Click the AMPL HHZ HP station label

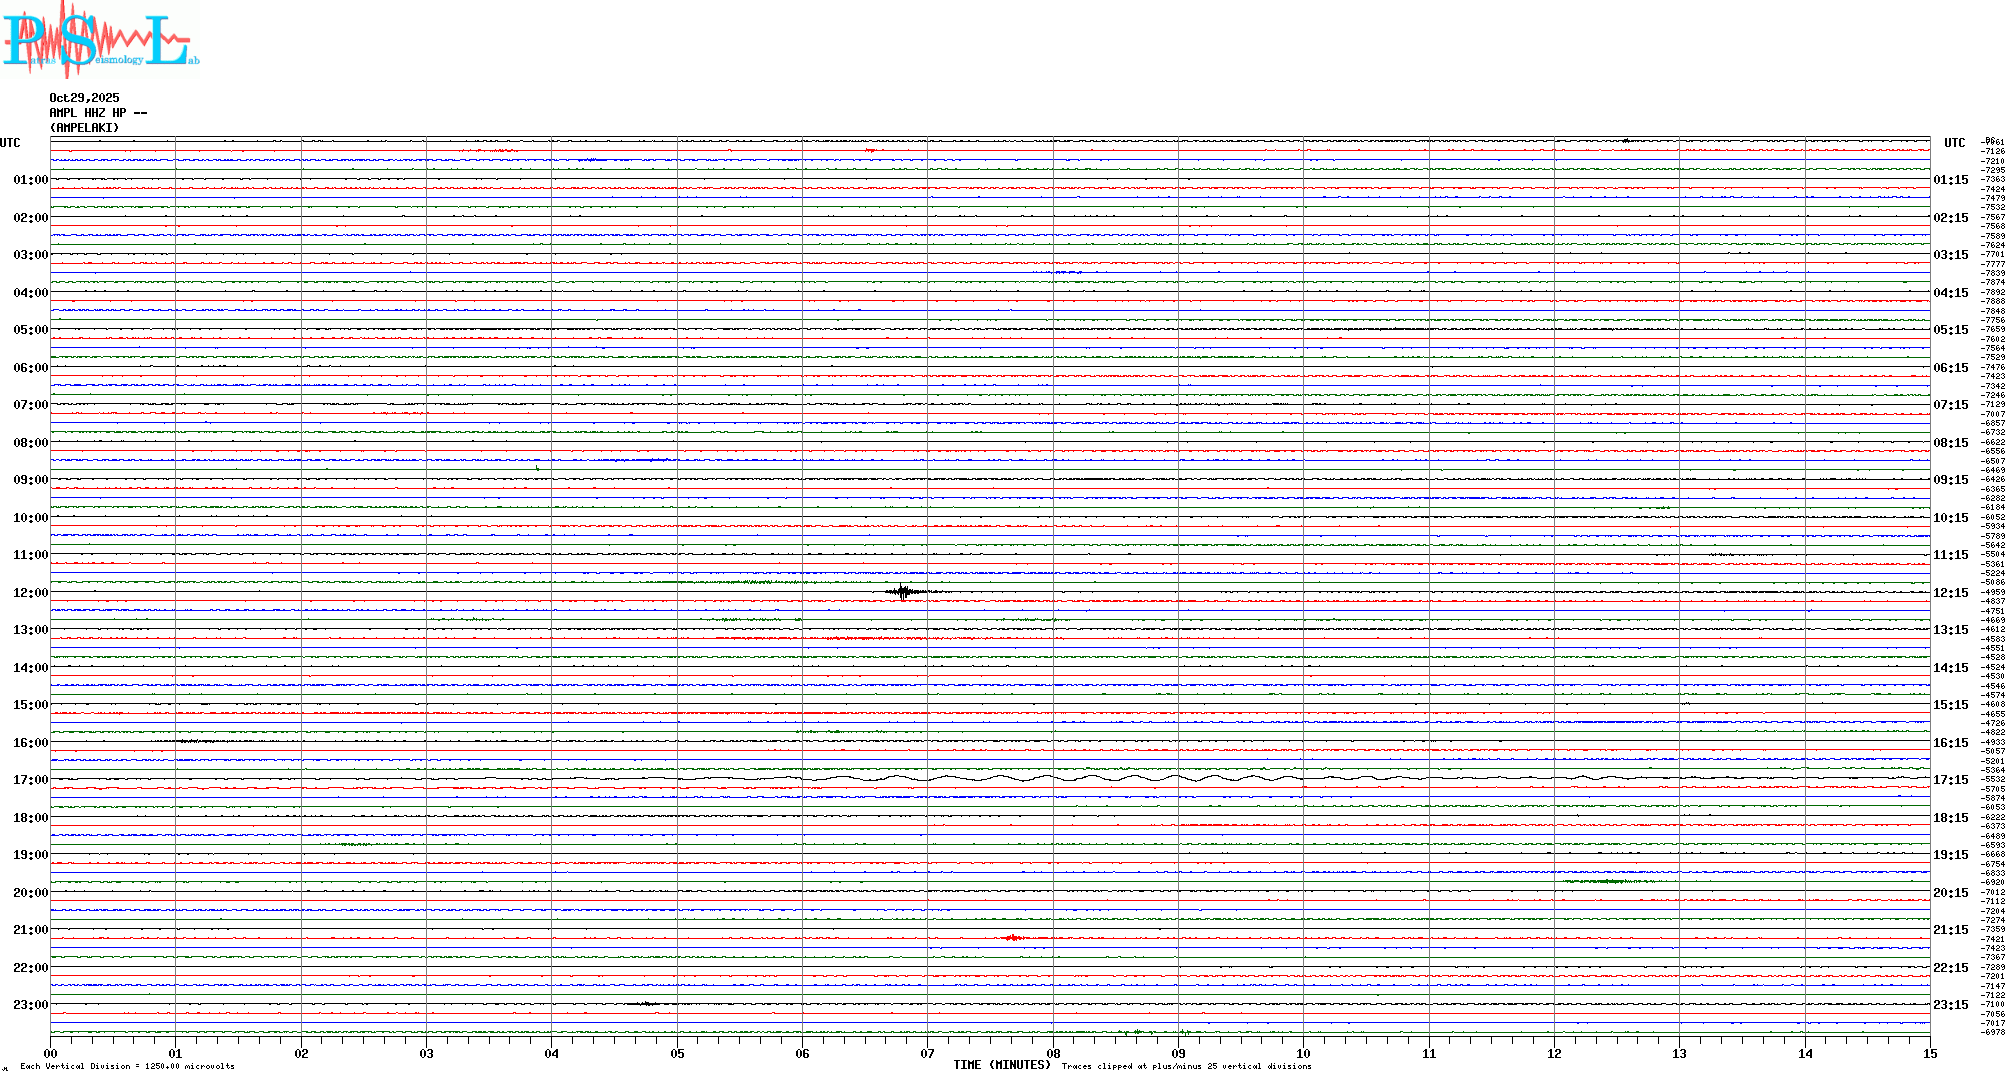click(x=98, y=113)
